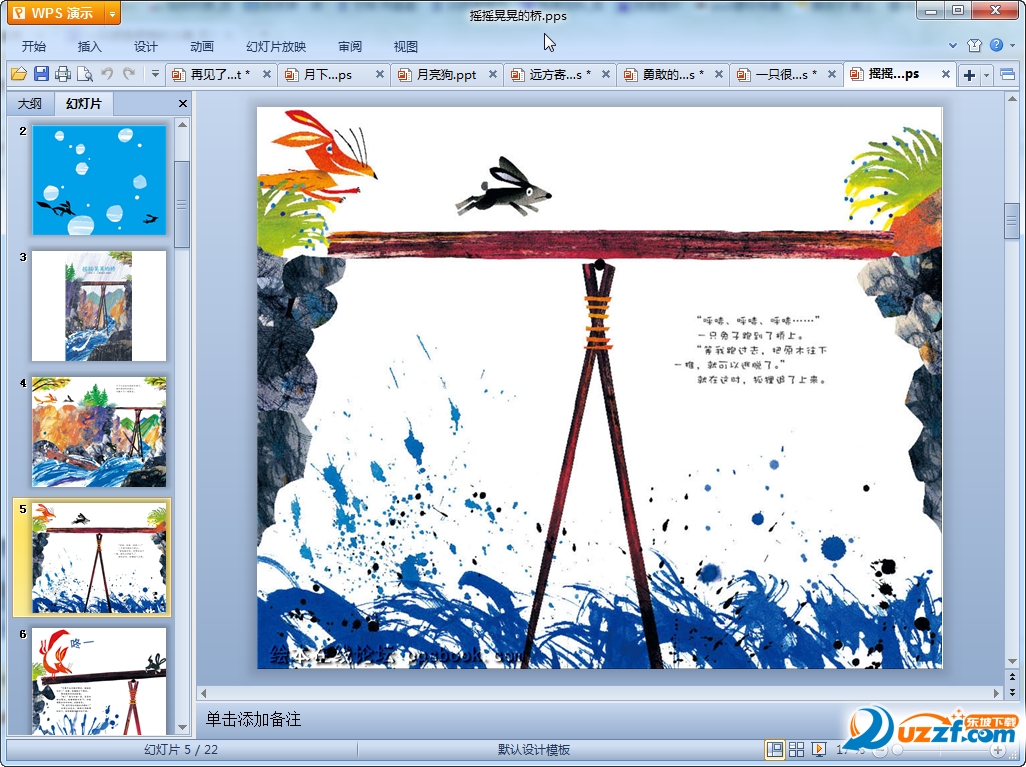Select slide 3 thumbnail
This screenshot has height=767, width=1026.
pos(99,306)
